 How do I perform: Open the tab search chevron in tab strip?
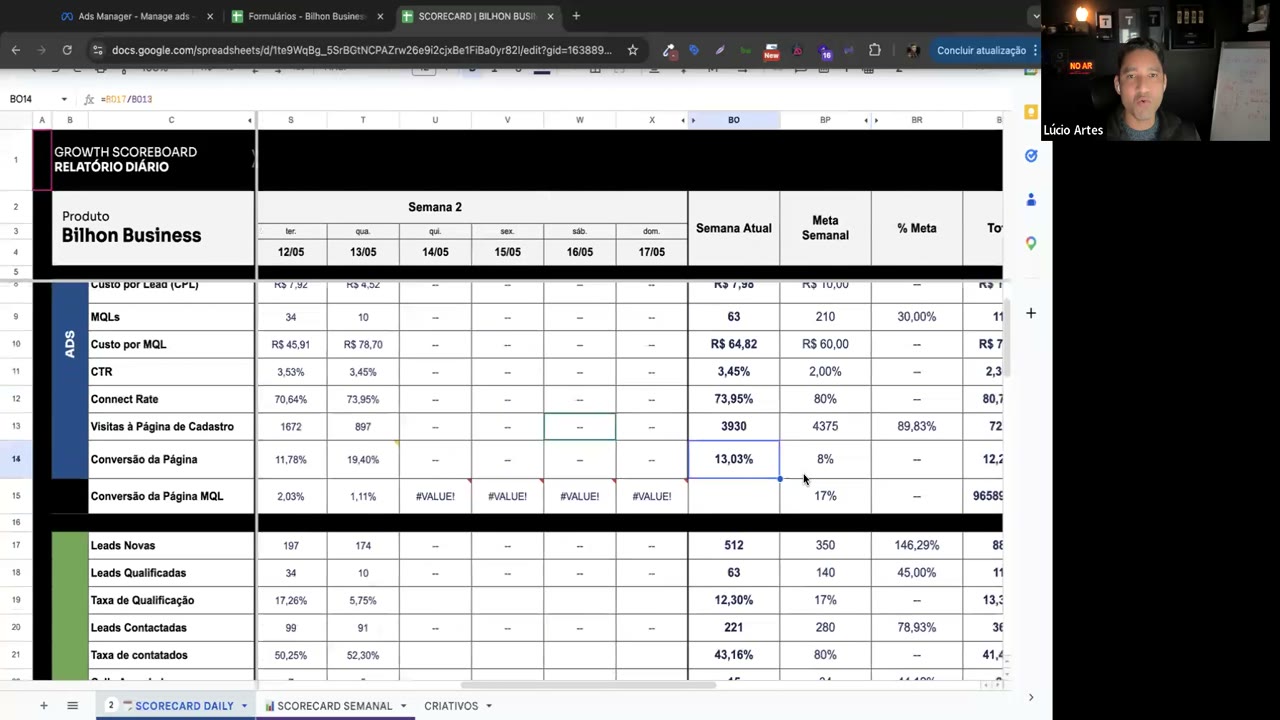[1034, 16]
